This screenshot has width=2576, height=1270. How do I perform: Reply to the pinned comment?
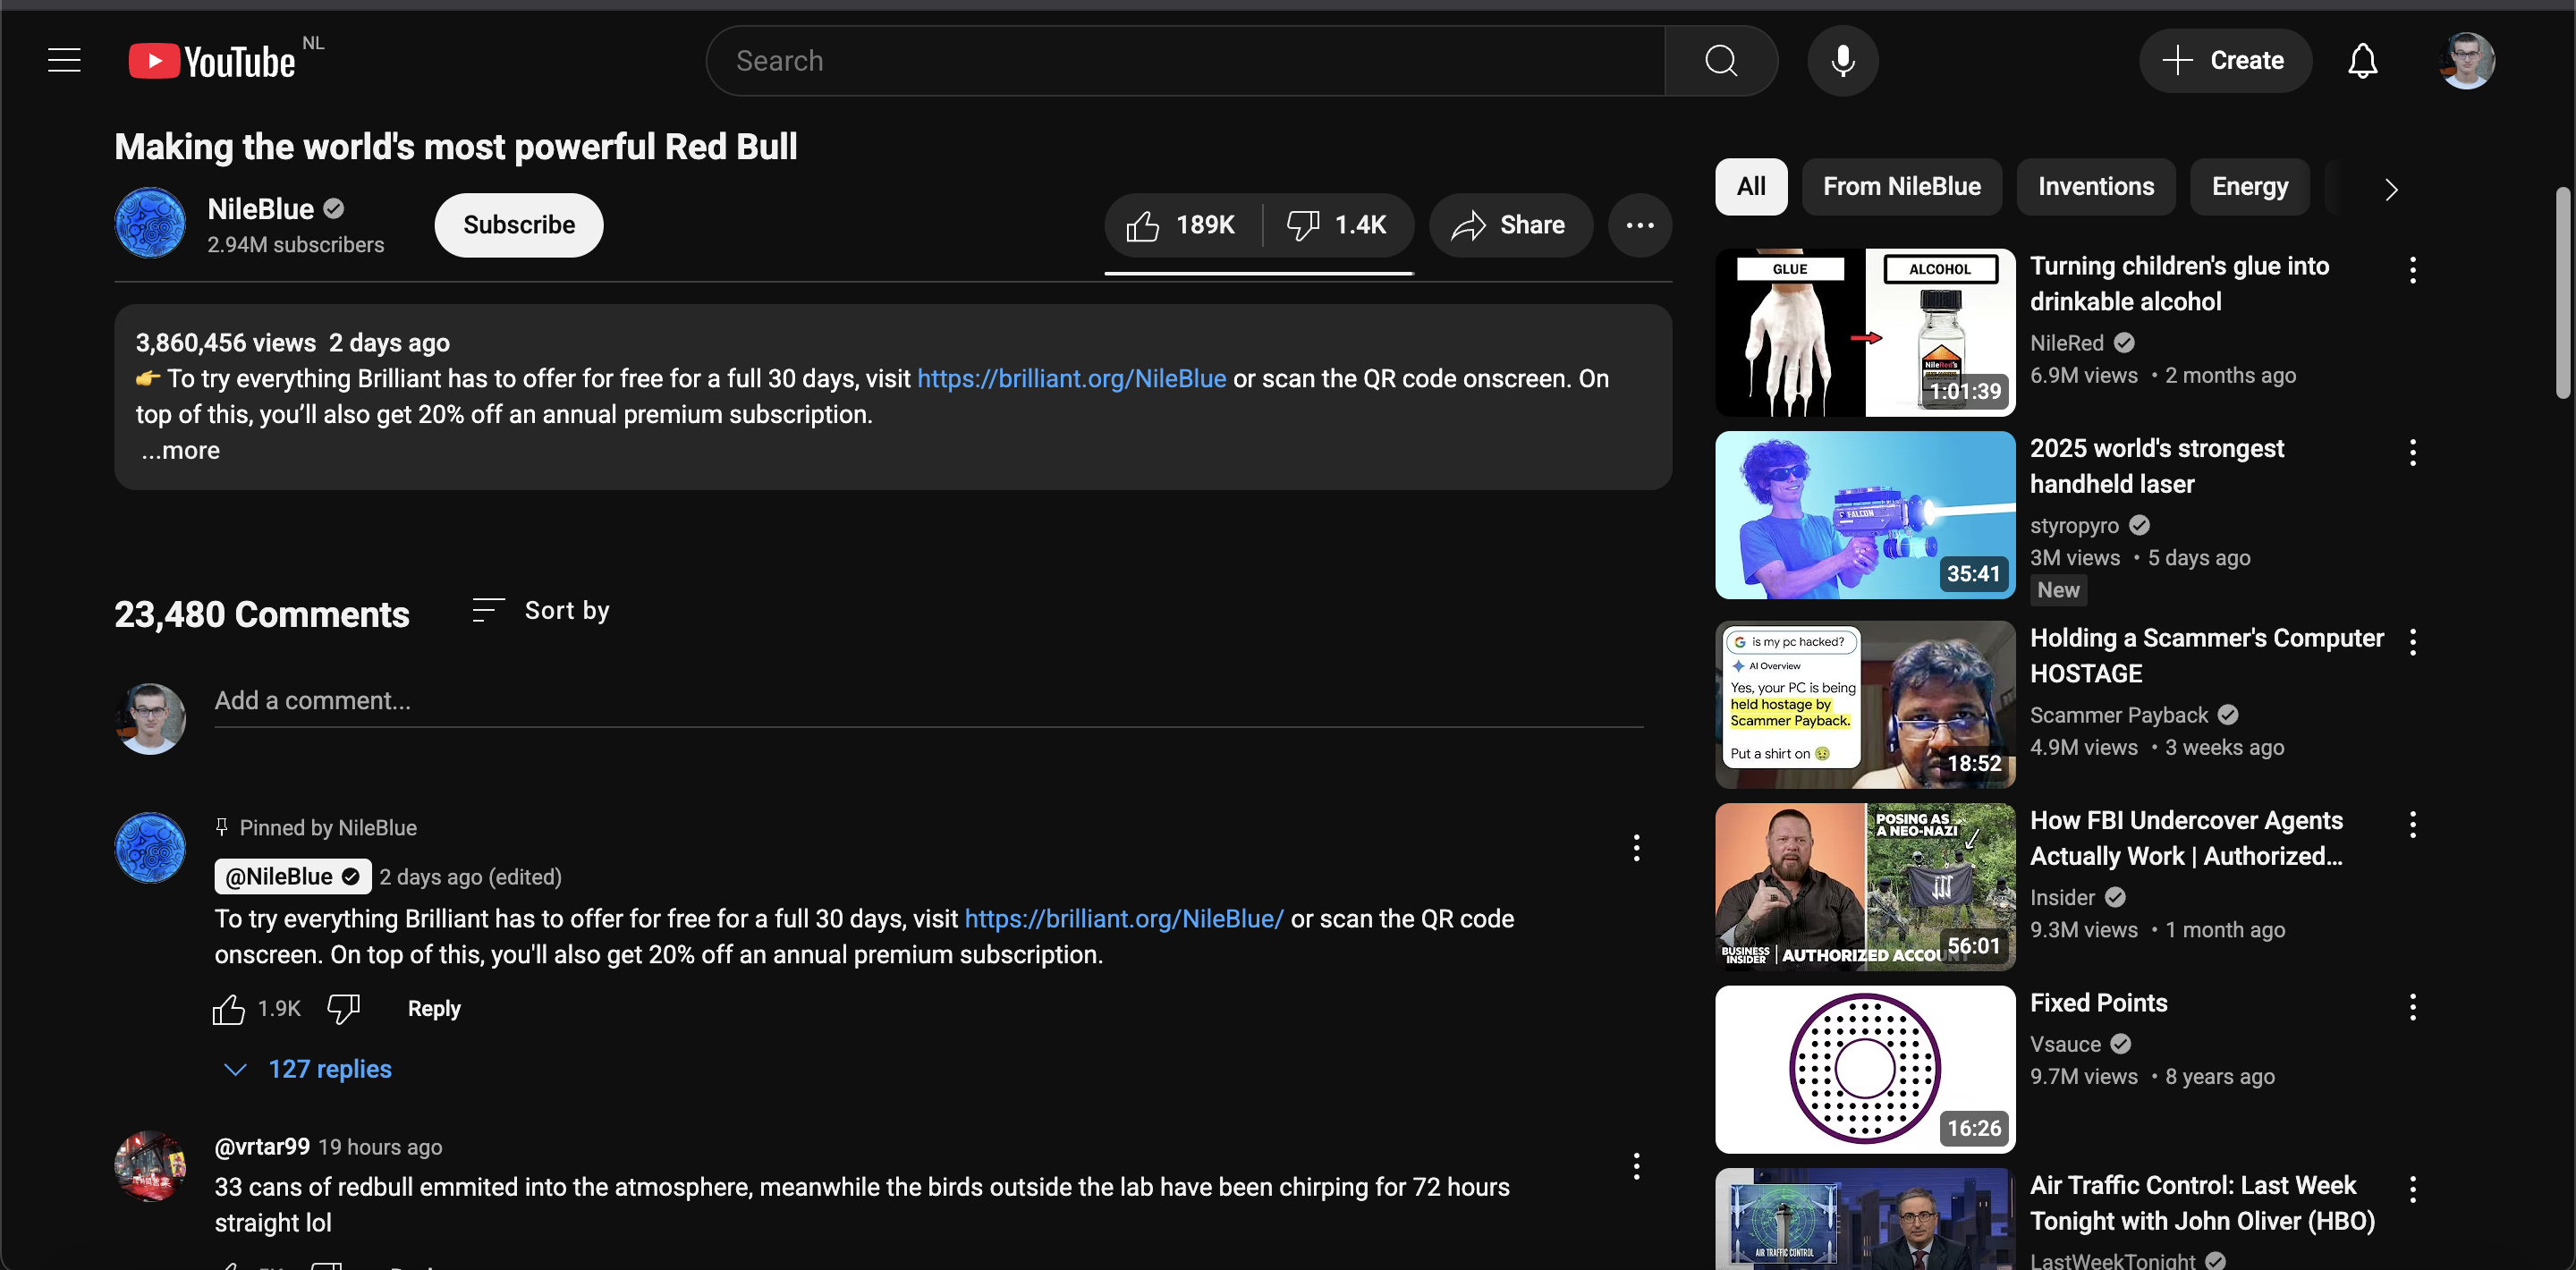tap(434, 1009)
